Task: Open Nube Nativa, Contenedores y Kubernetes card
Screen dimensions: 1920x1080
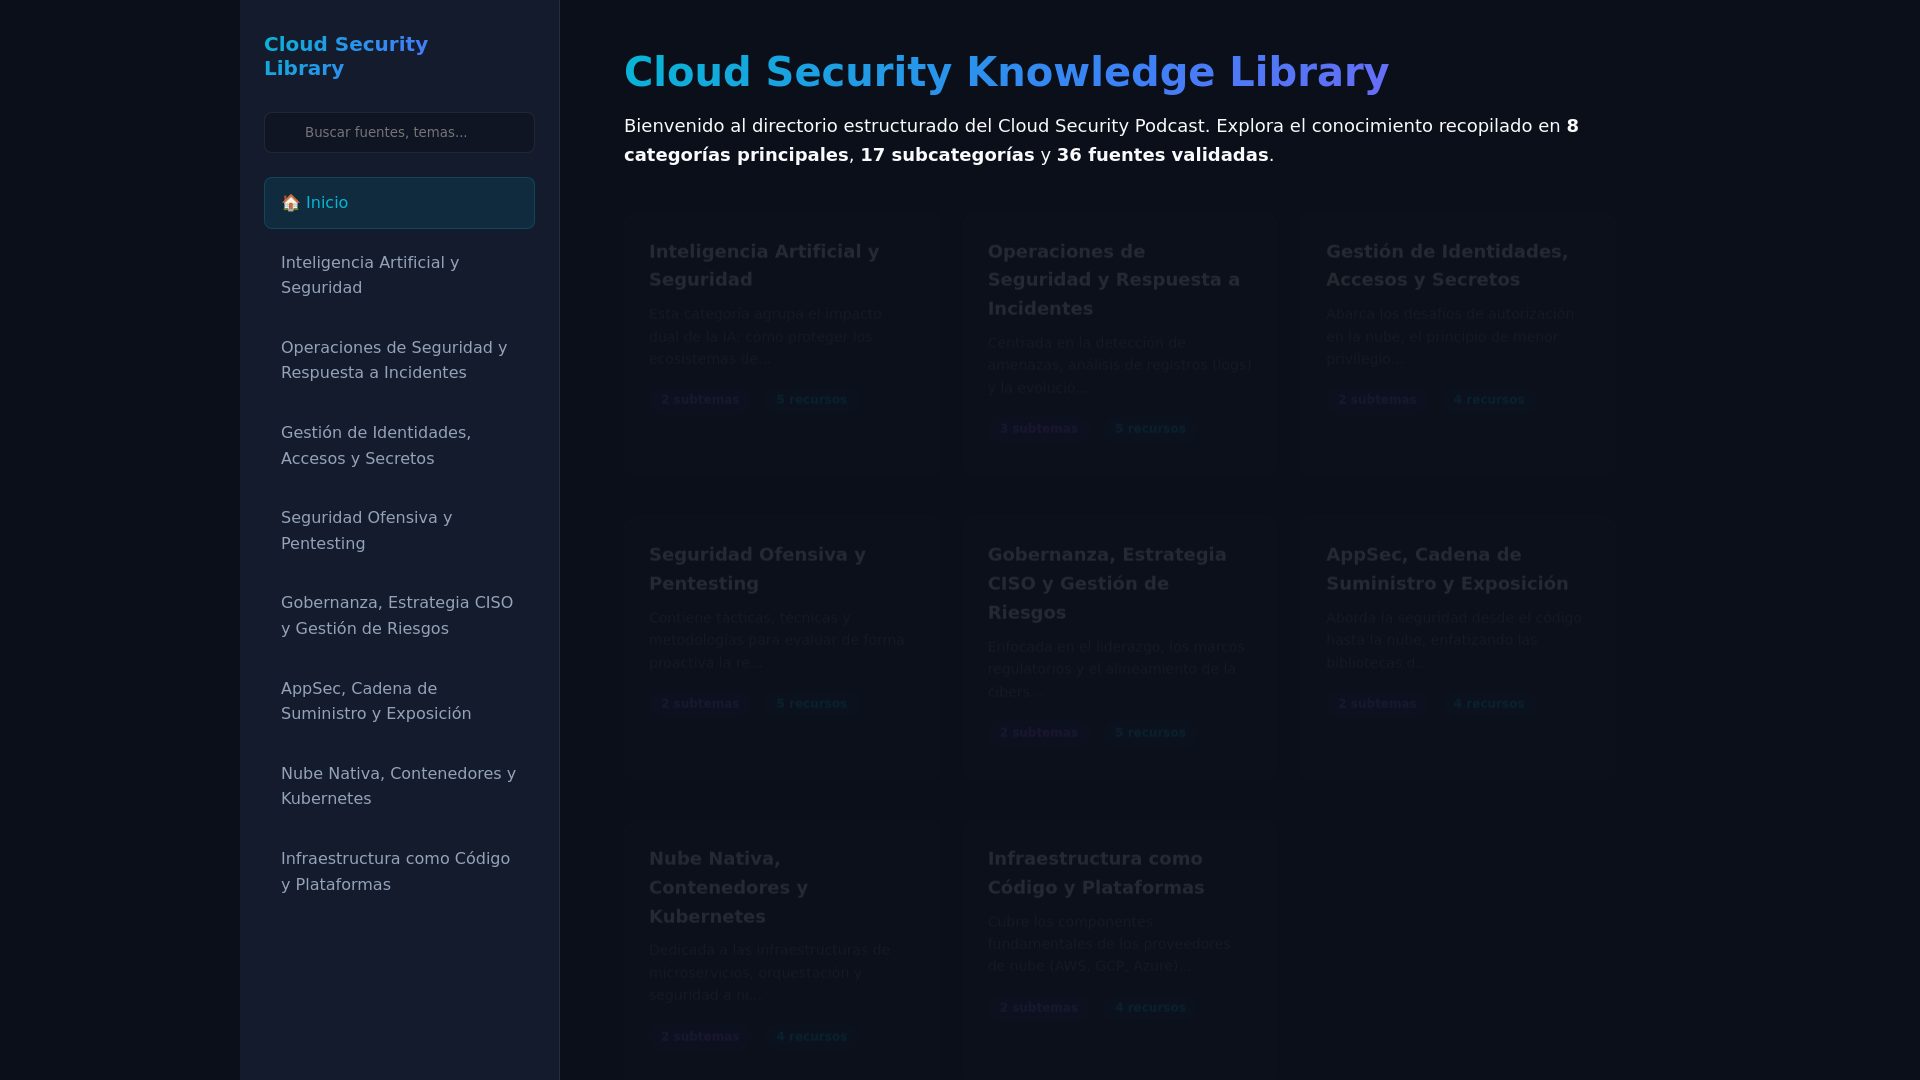Action: click(782, 950)
